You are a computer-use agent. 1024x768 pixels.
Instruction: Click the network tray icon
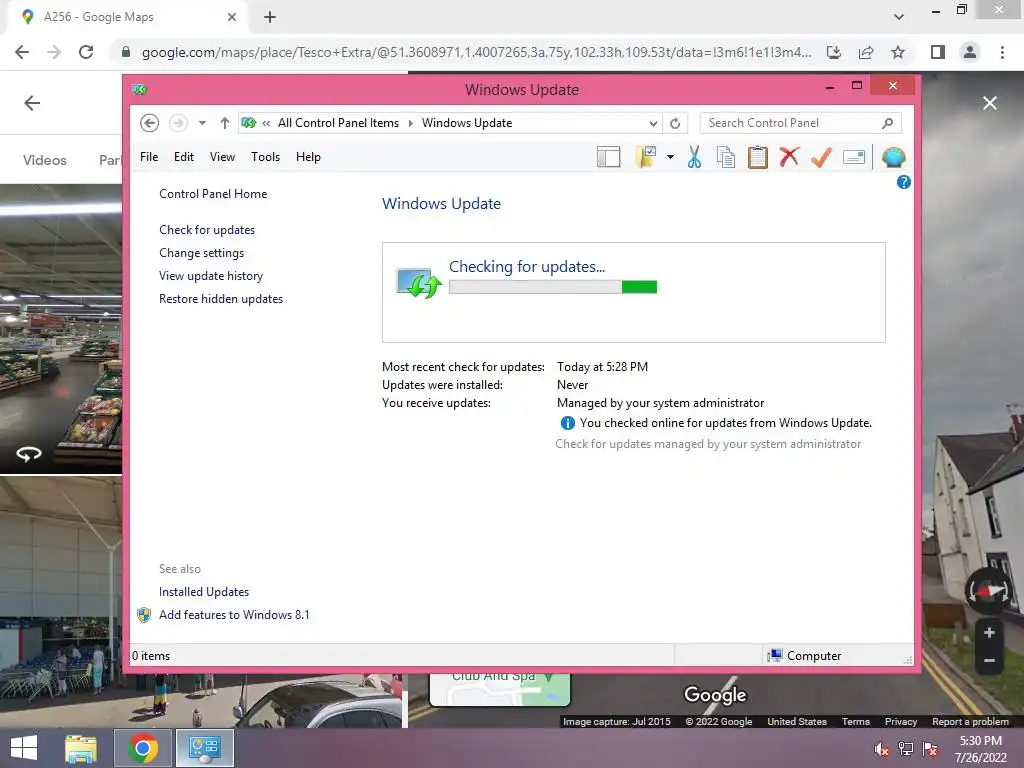click(906, 749)
